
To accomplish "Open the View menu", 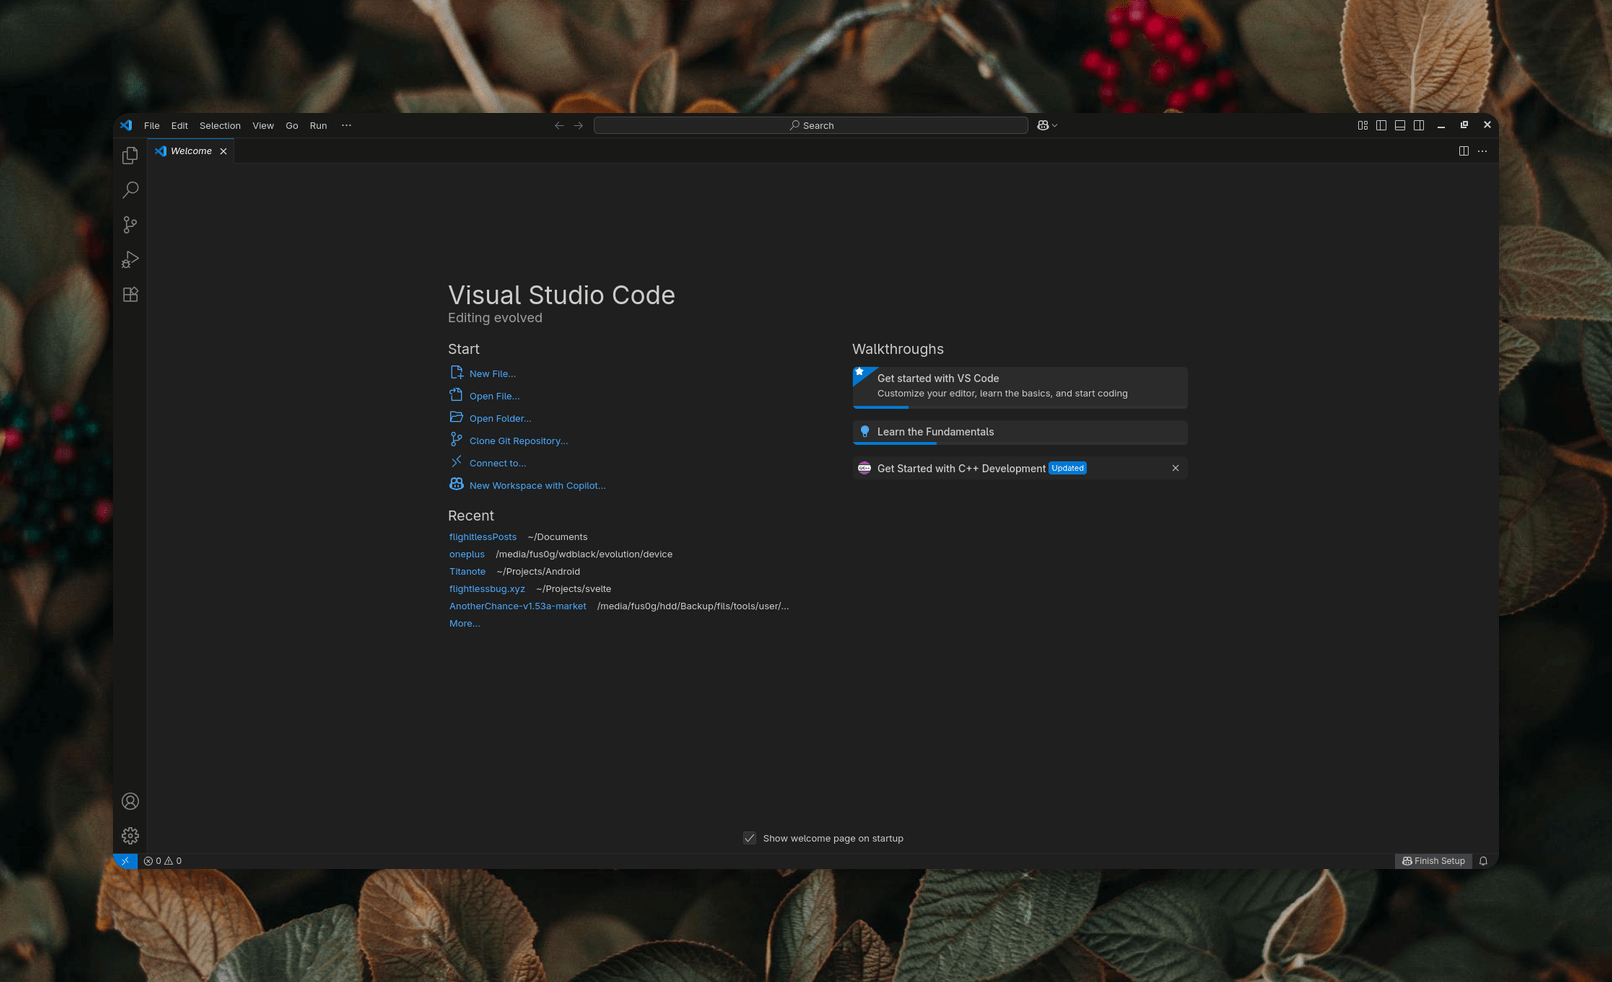I will tap(263, 126).
